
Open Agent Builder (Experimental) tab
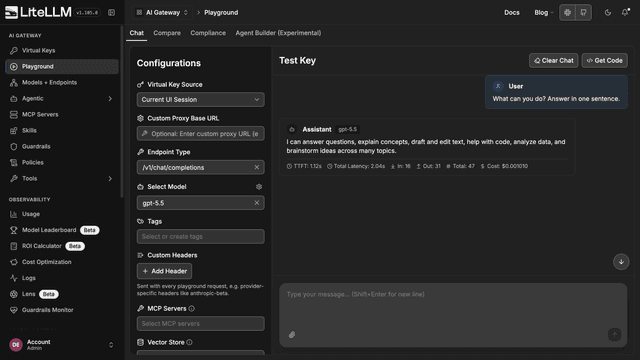coord(278,33)
